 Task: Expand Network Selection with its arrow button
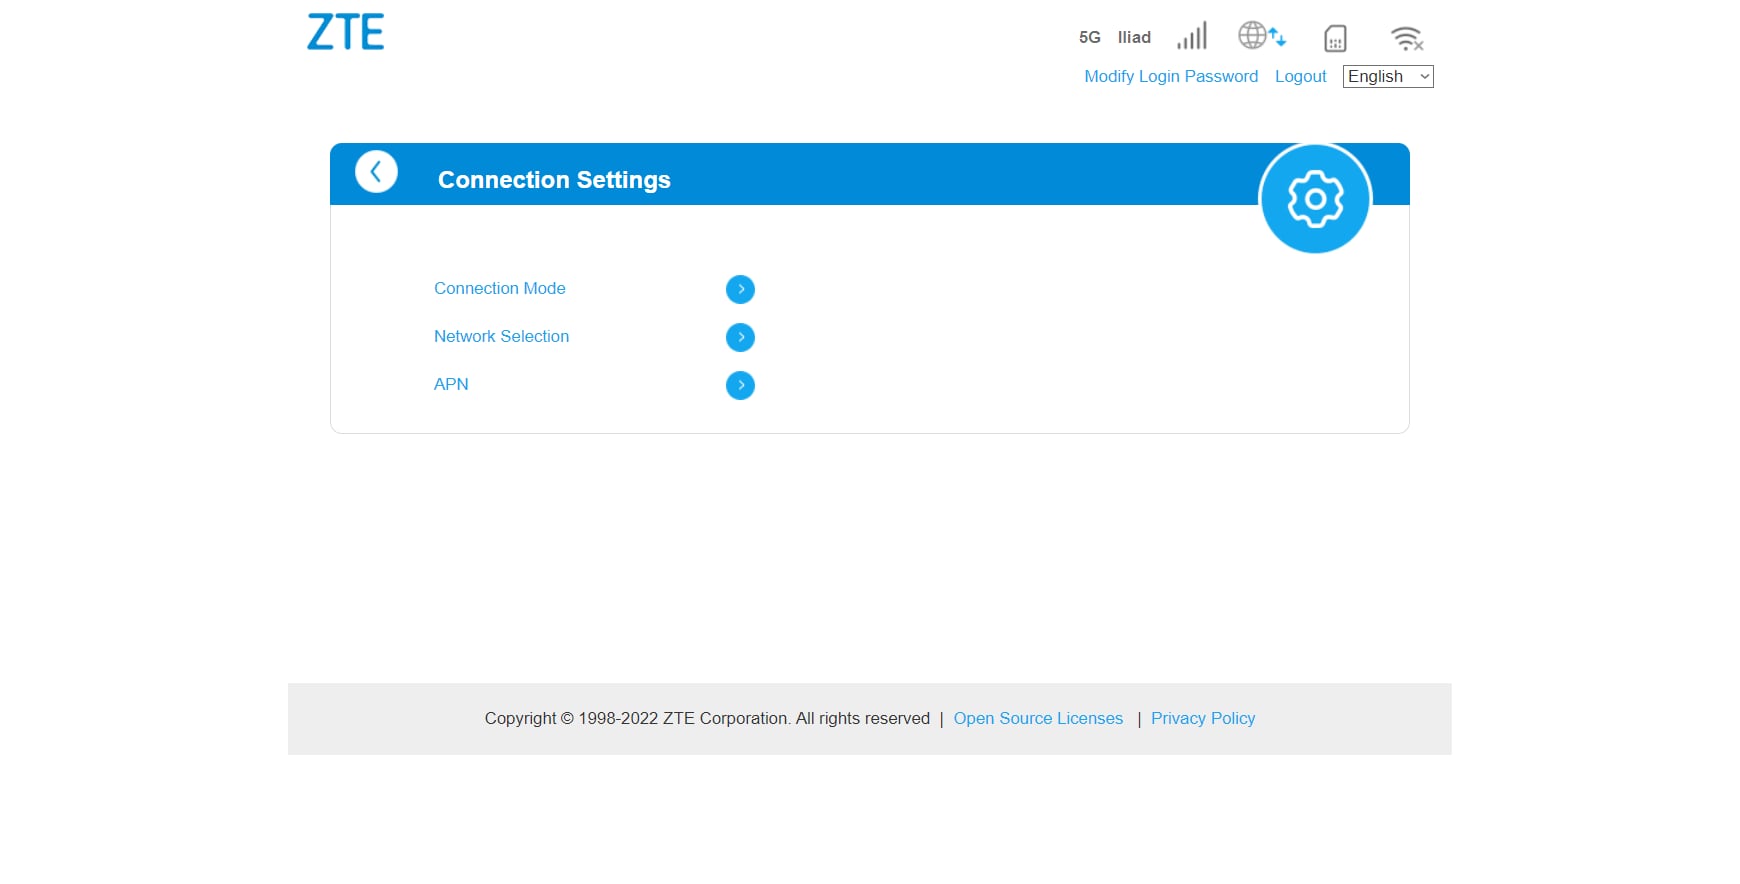click(x=740, y=337)
